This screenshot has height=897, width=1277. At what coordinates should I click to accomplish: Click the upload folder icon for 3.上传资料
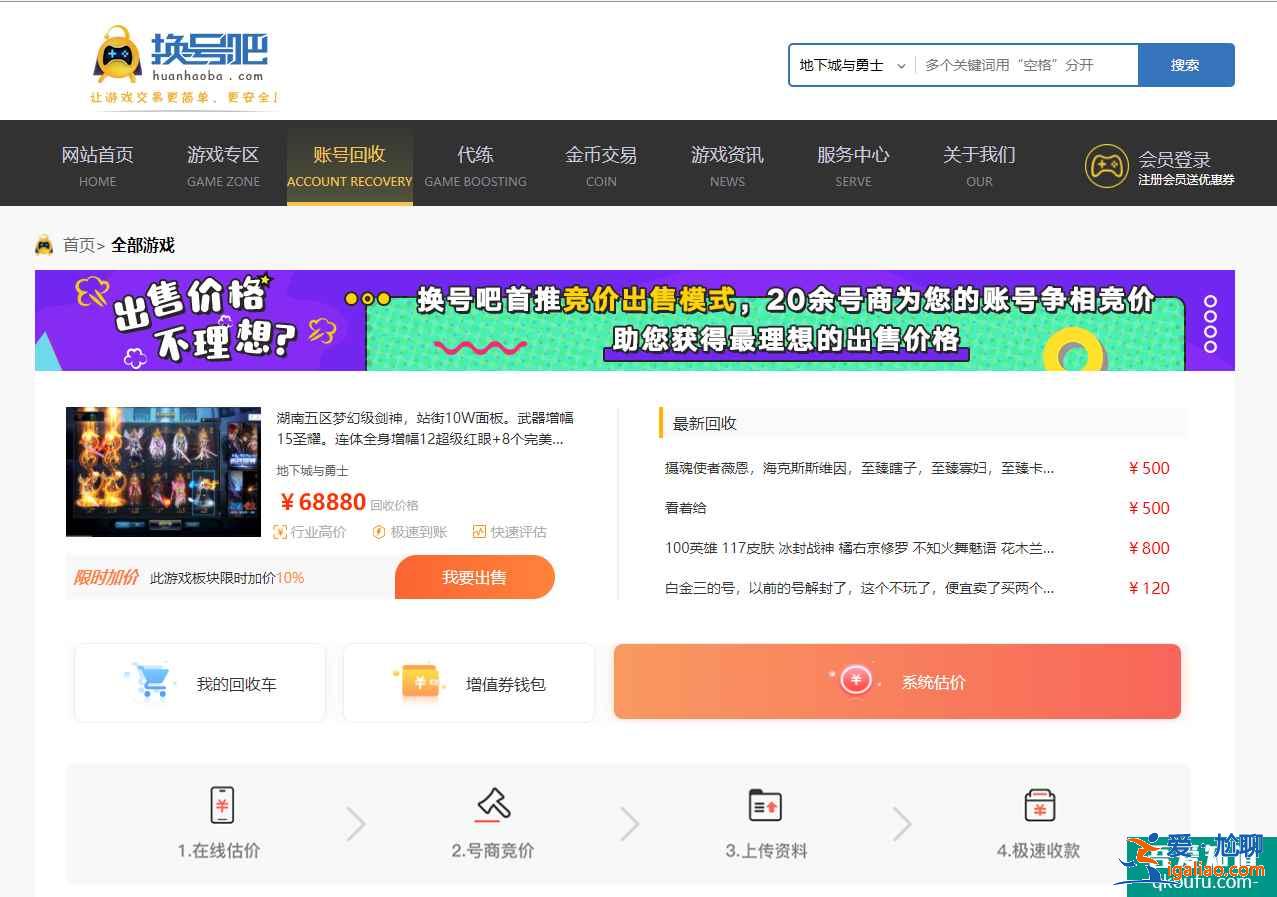coord(764,804)
